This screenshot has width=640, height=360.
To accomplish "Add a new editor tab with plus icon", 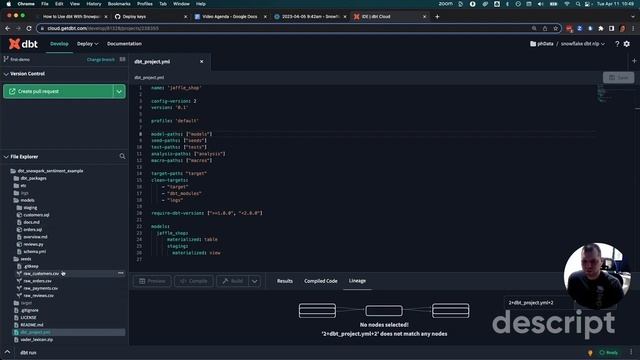I will 634,61.
